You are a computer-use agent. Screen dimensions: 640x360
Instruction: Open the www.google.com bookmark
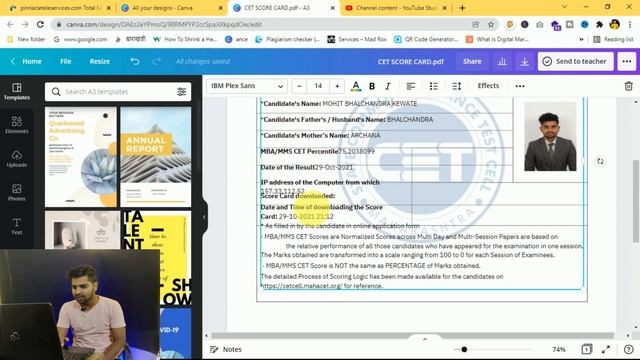pos(81,39)
